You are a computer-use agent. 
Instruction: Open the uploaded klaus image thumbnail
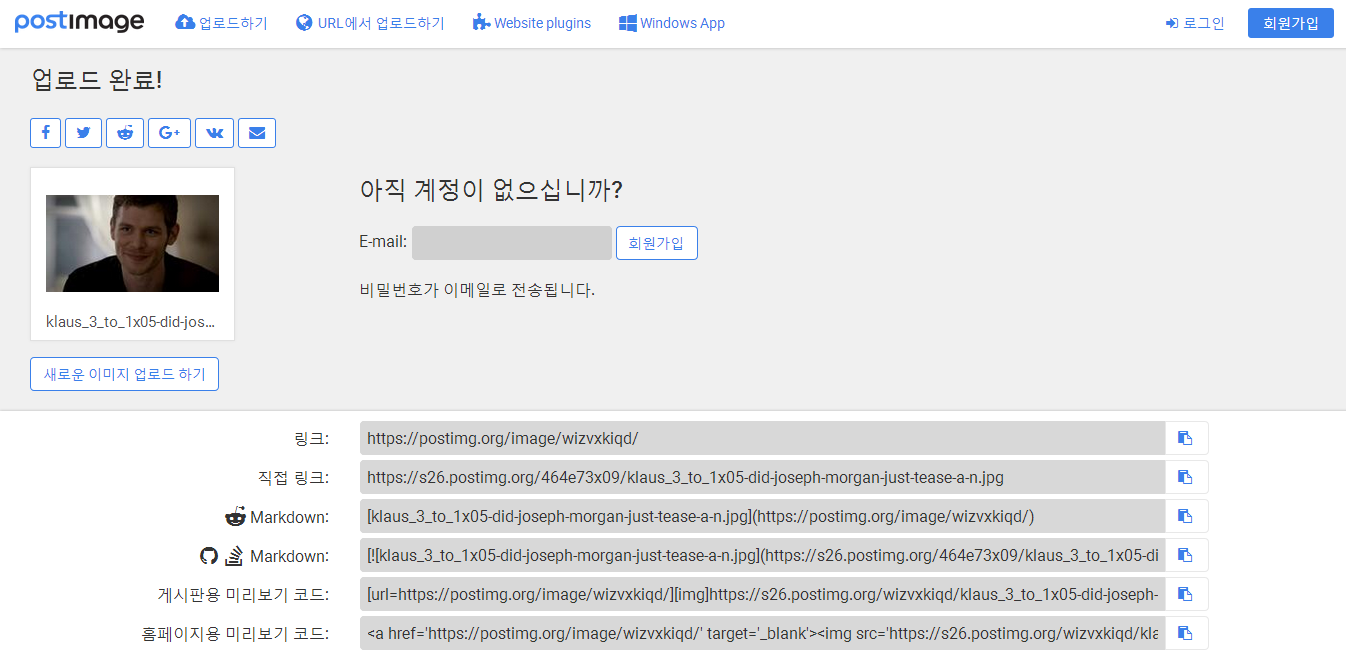click(132, 243)
